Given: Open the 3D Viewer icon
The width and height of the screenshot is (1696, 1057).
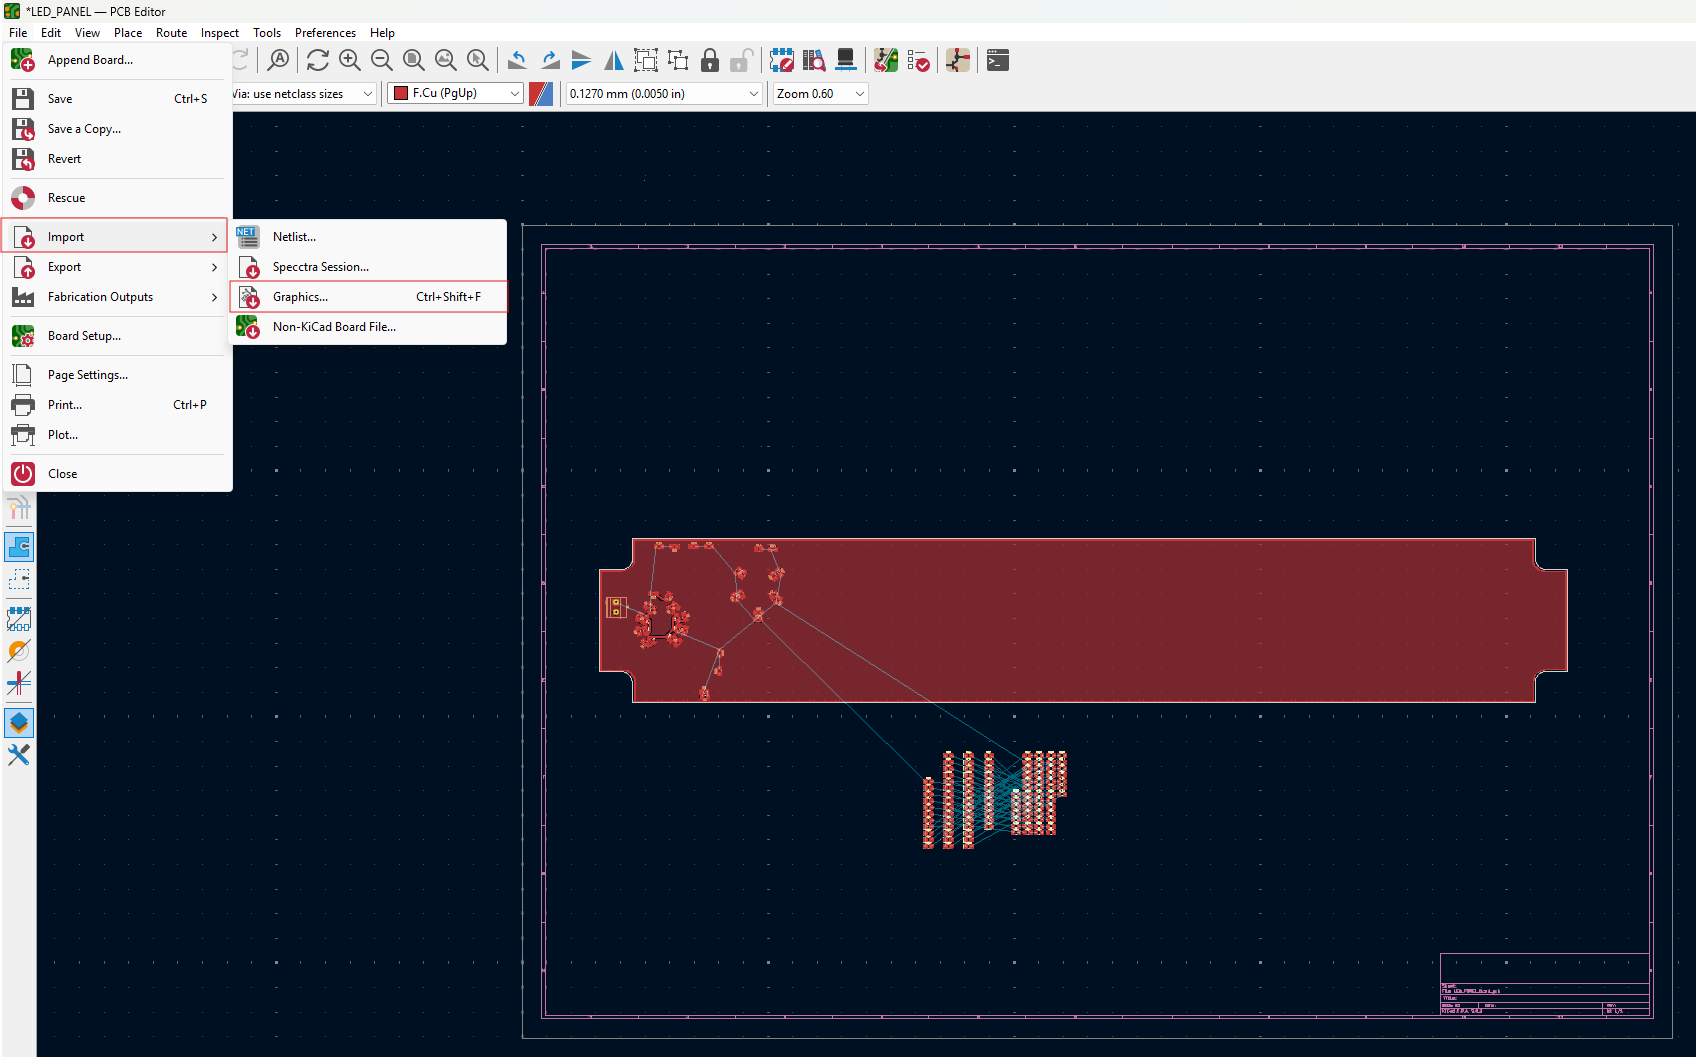Looking at the screenshot, I should click(846, 60).
